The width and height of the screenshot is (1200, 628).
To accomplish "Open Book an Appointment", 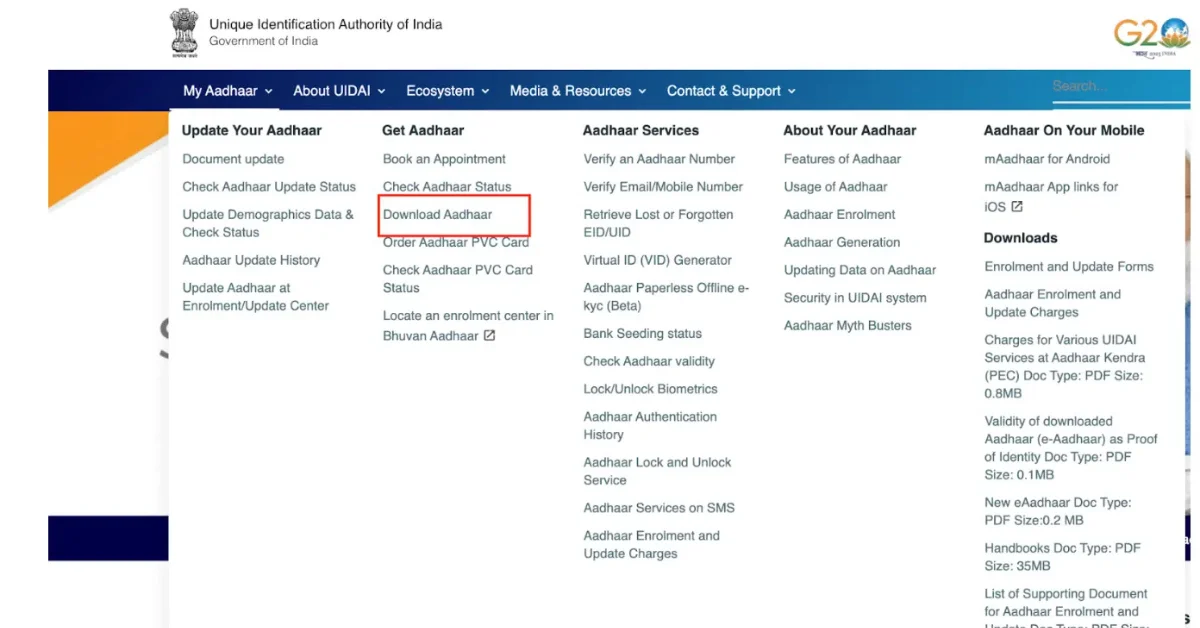I will click(x=444, y=158).
